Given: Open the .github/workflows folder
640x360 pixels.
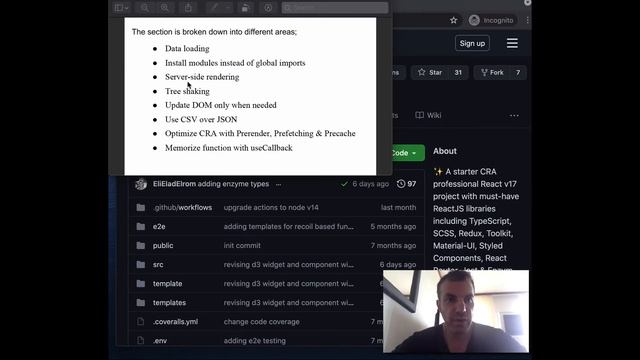Looking at the screenshot, I should click(182, 207).
